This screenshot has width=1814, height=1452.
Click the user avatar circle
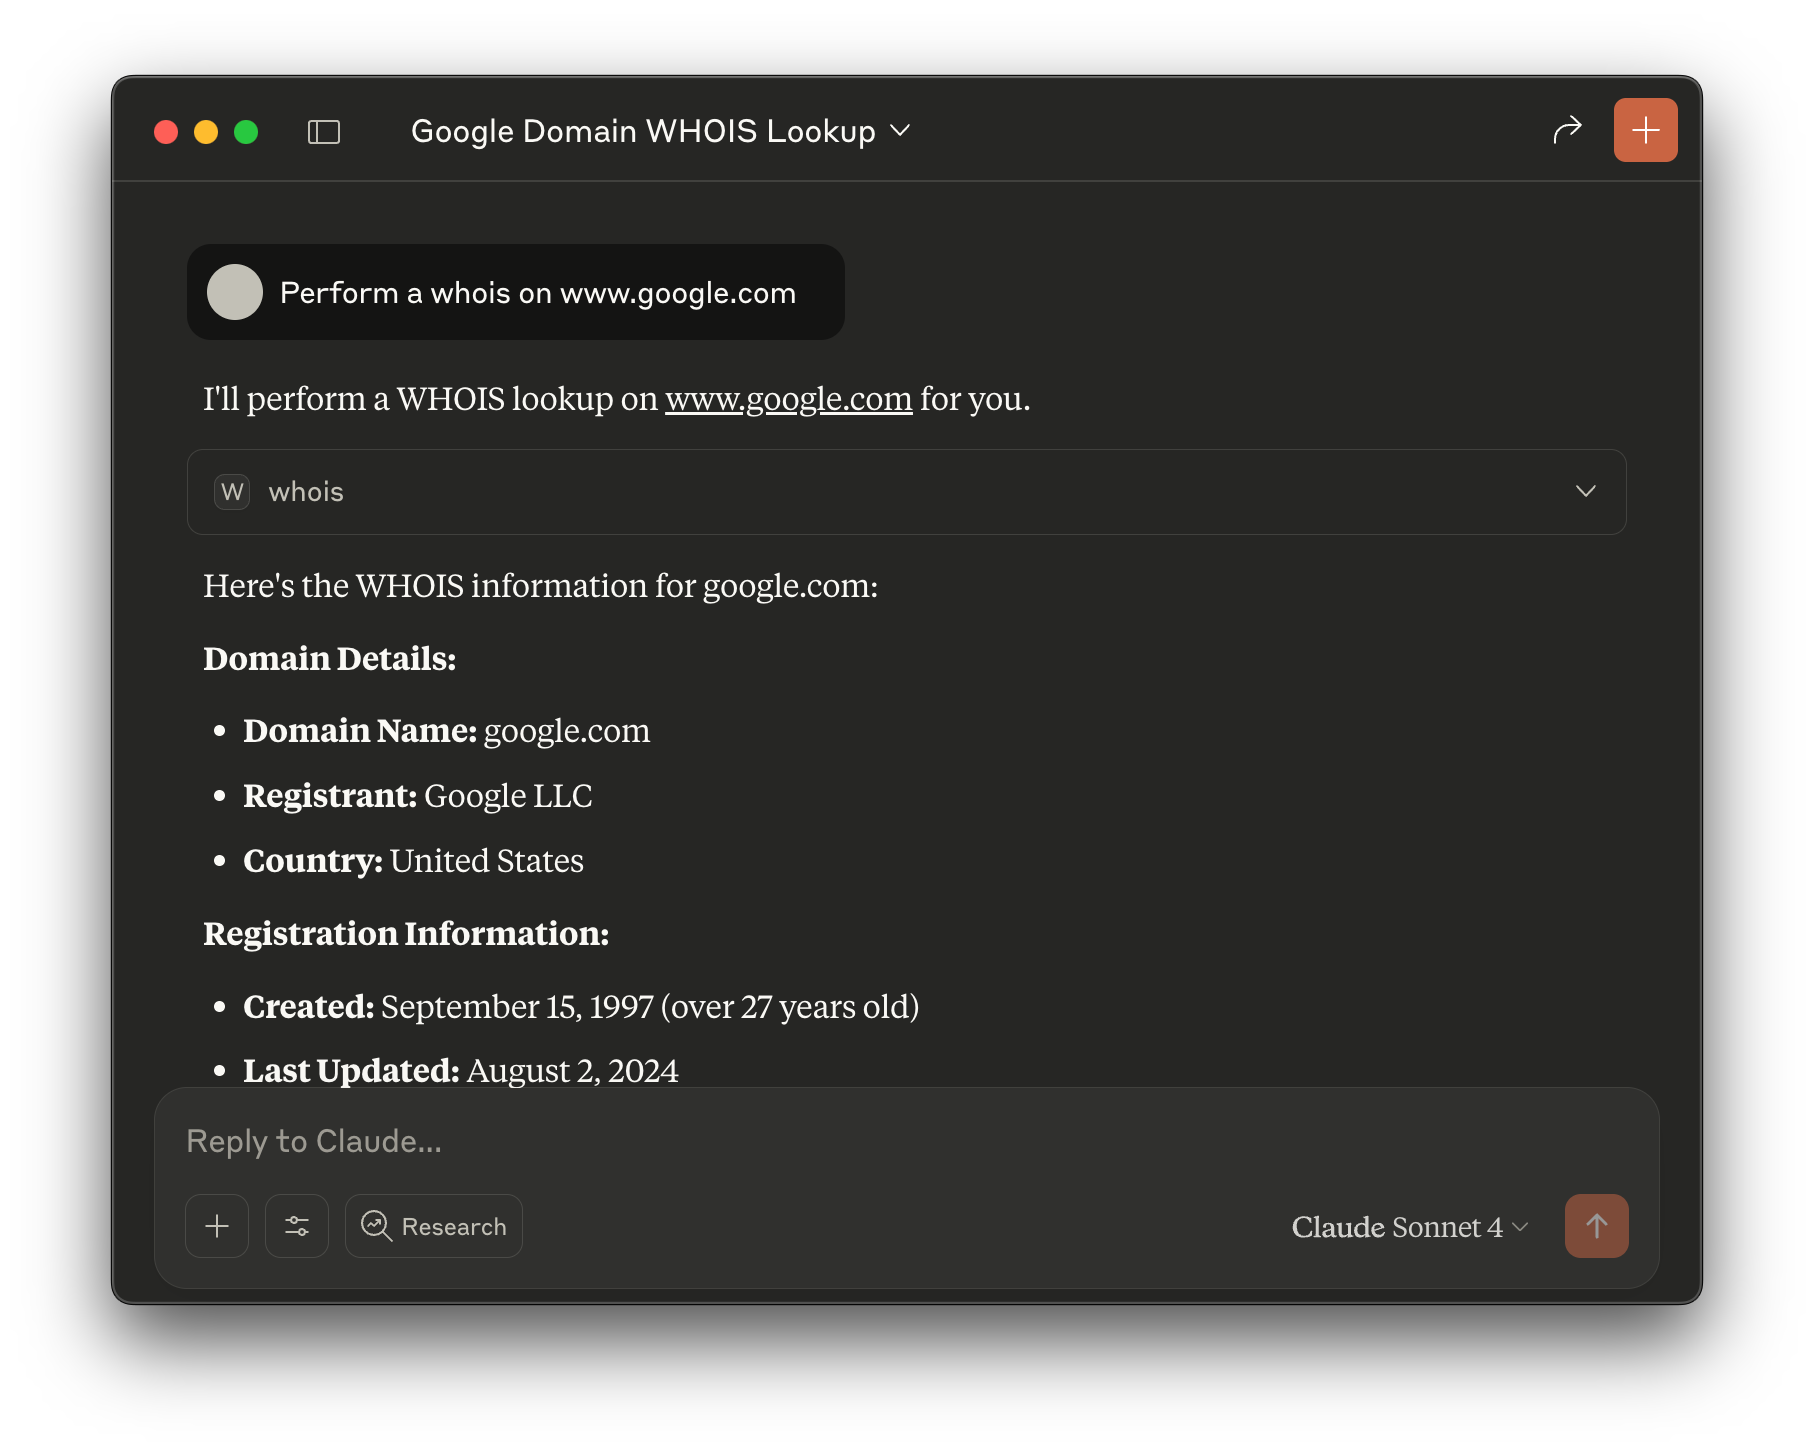pos(235,292)
